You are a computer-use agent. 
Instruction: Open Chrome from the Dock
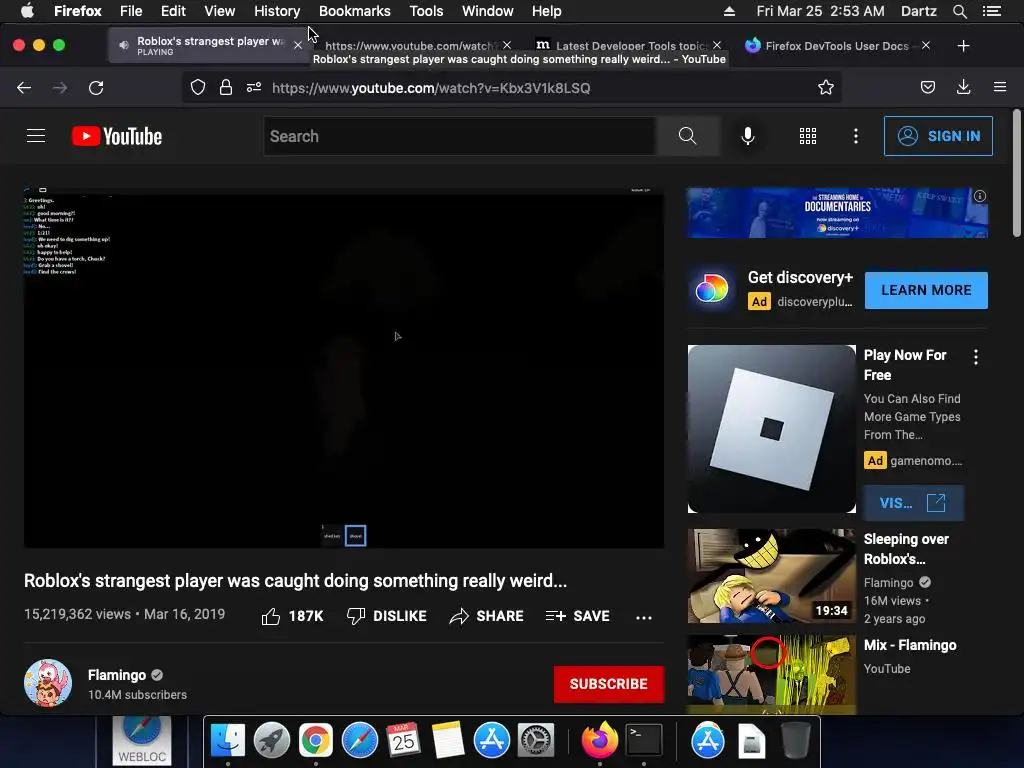point(315,741)
